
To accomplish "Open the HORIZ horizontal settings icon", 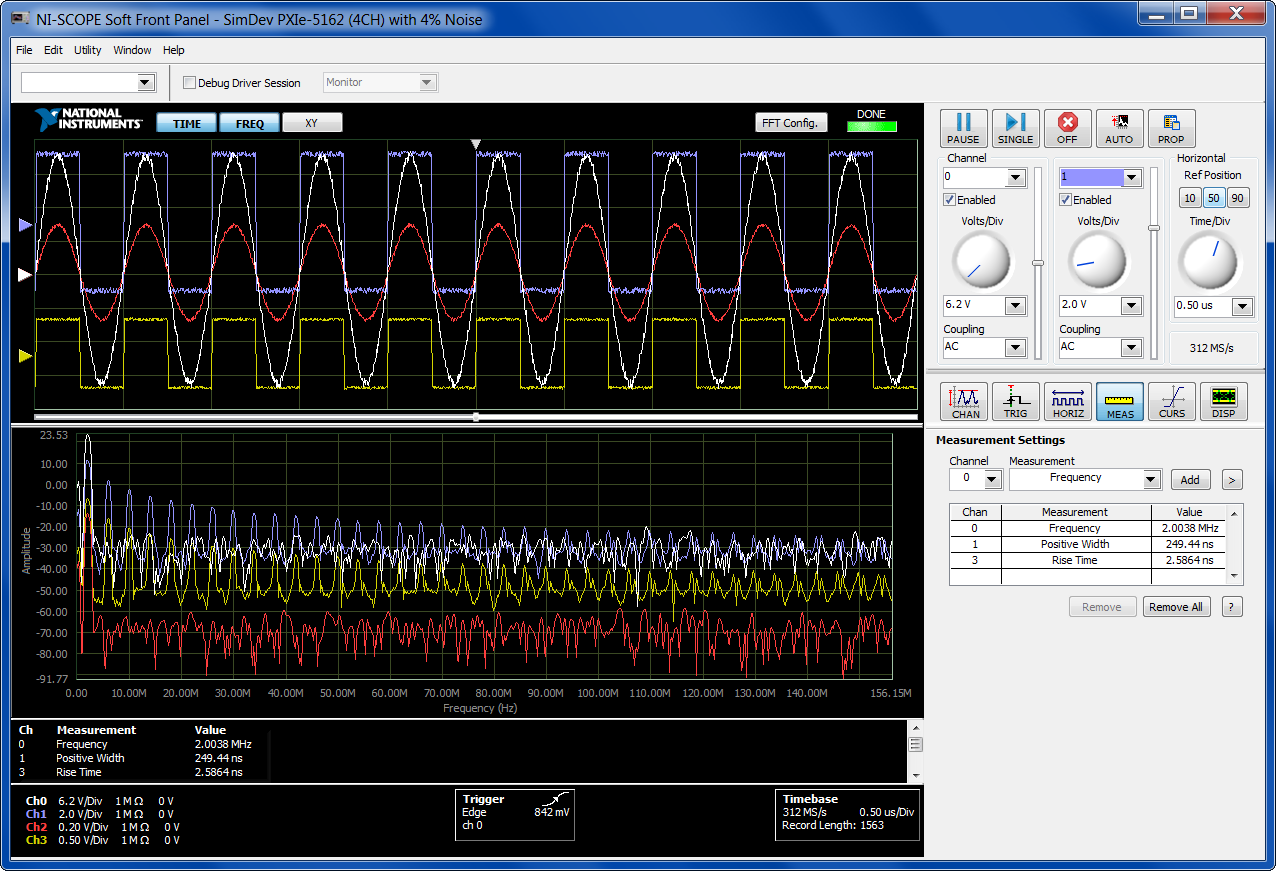I will click(1068, 402).
